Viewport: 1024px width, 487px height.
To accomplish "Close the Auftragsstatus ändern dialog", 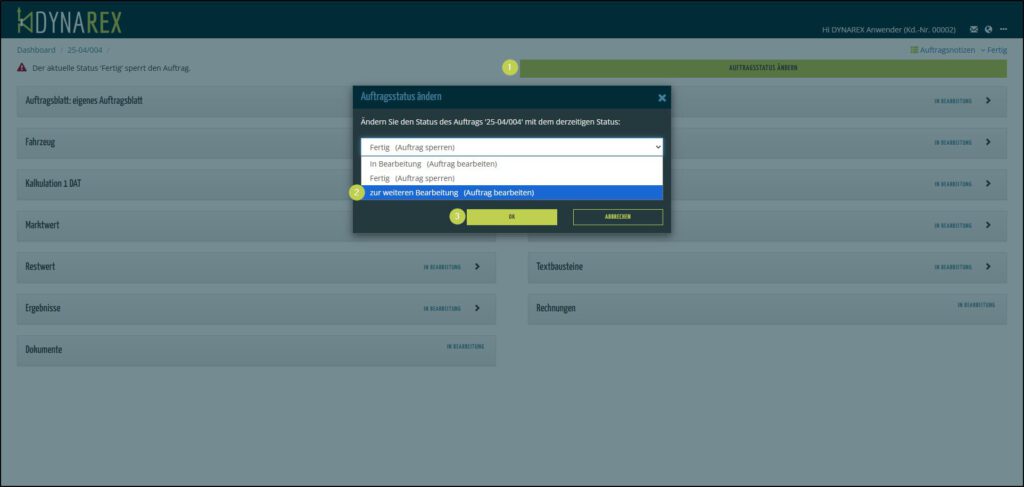I will pyautogui.click(x=661, y=98).
